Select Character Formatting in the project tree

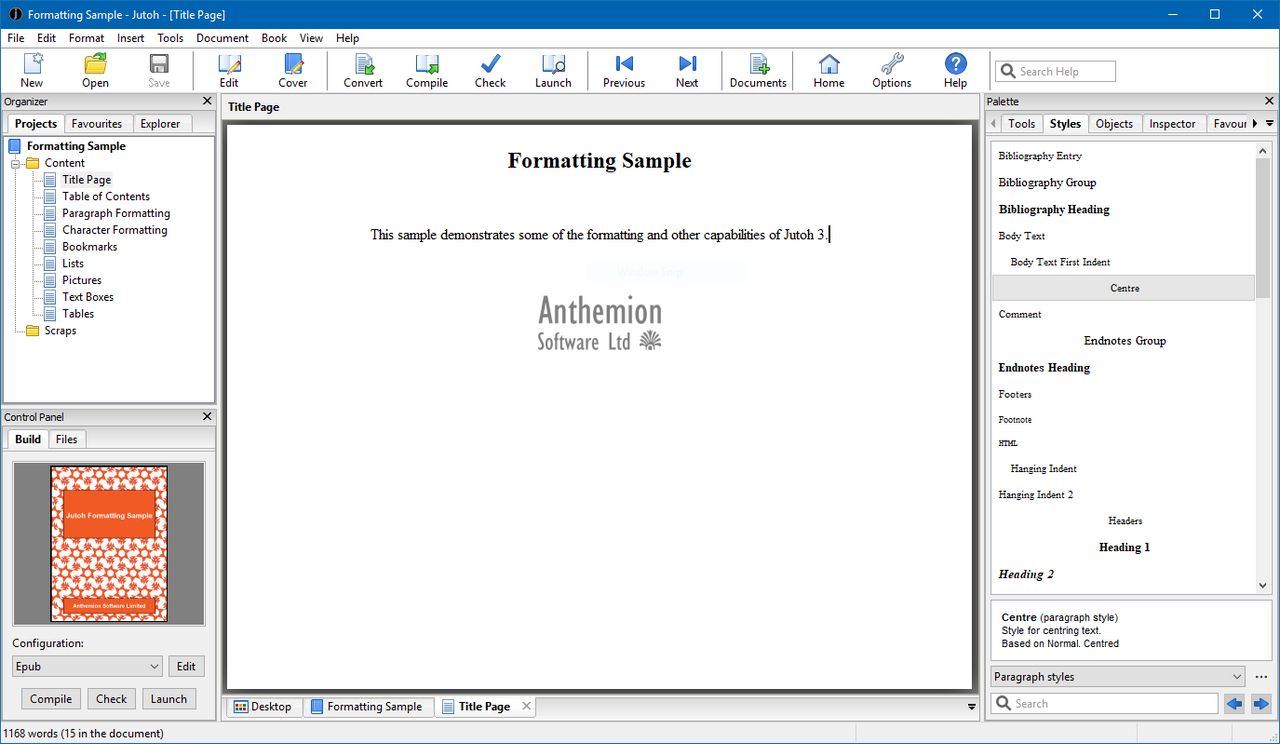(115, 230)
